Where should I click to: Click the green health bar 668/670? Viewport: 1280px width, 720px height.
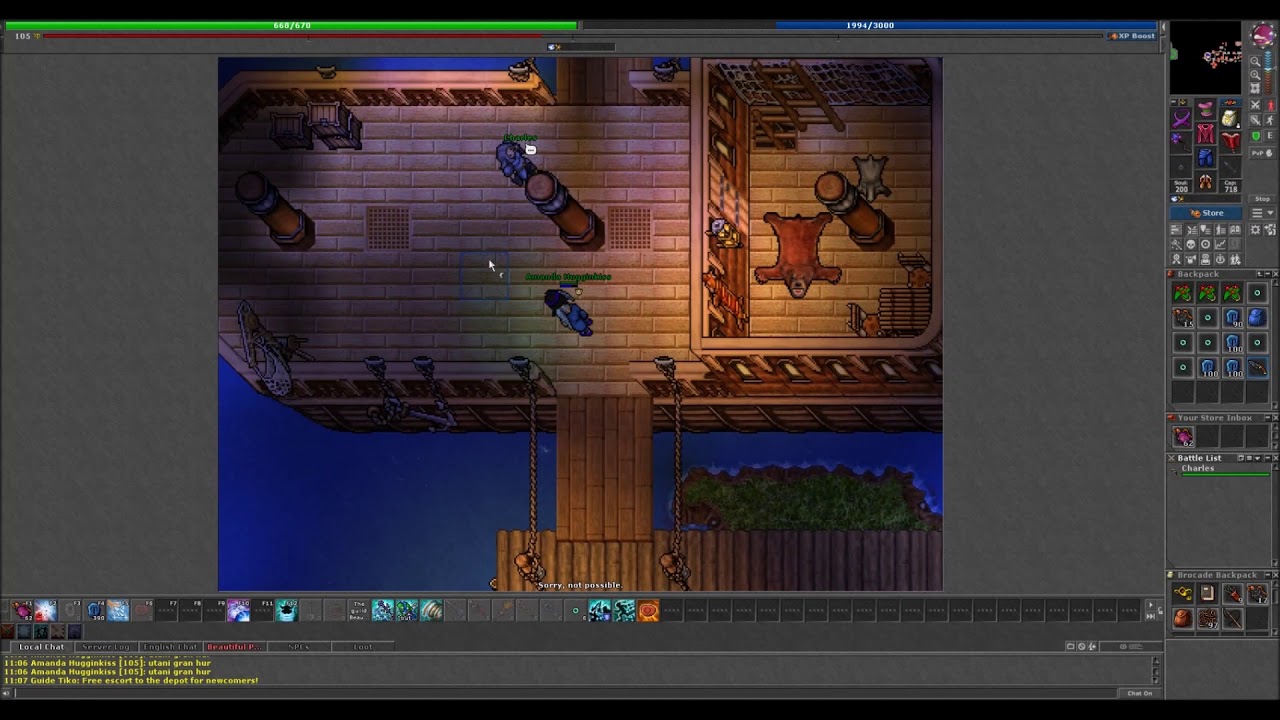click(x=291, y=25)
